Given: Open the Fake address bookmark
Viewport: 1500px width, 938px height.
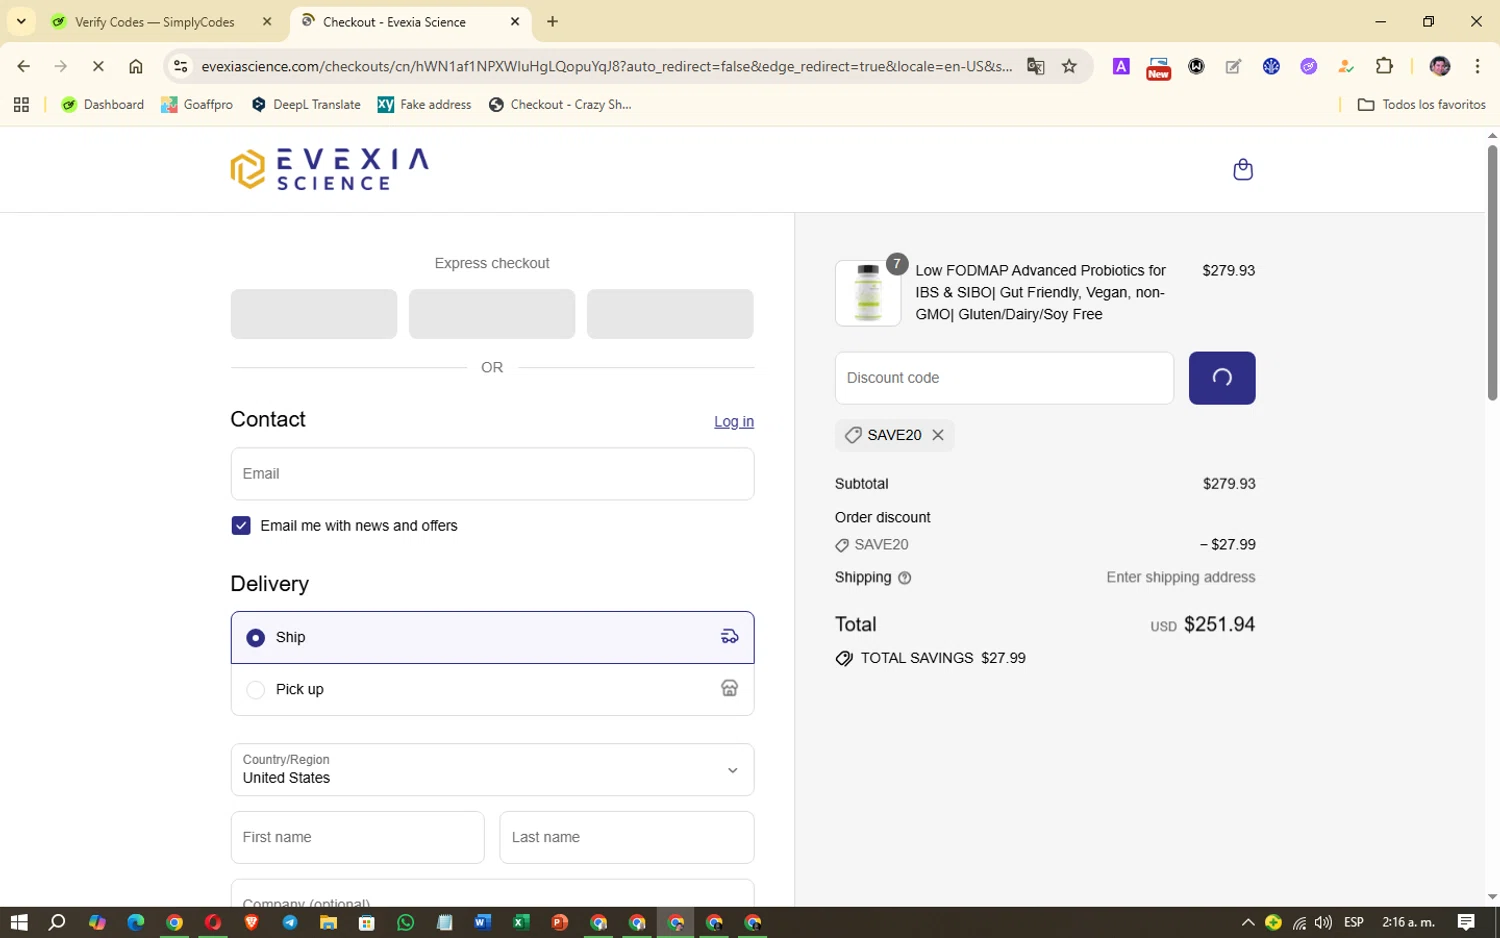Looking at the screenshot, I should (x=424, y=105).
